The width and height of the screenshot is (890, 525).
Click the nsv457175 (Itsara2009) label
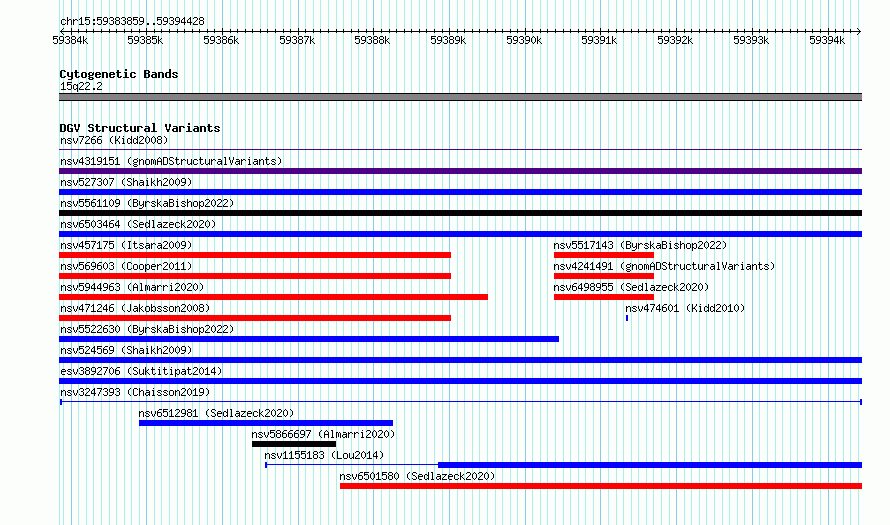(126, 245)
